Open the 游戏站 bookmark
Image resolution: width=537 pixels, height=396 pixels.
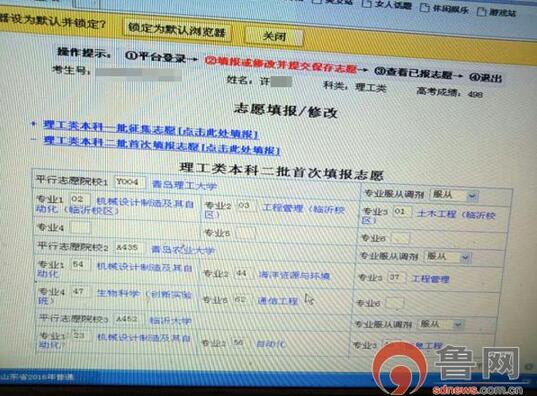496,12
